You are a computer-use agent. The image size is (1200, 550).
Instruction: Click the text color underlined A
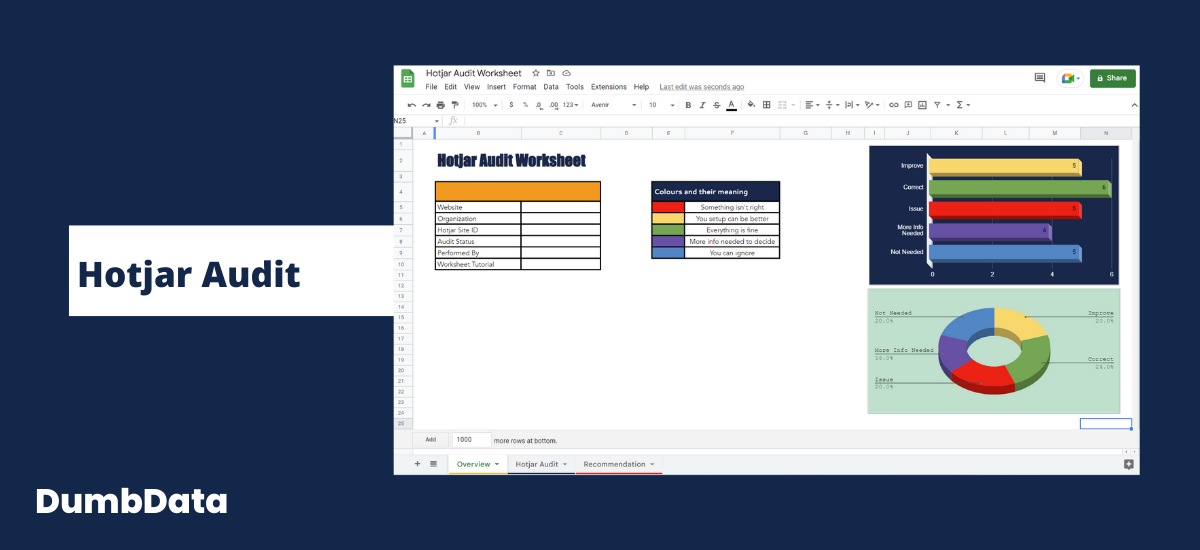point(731,105)
